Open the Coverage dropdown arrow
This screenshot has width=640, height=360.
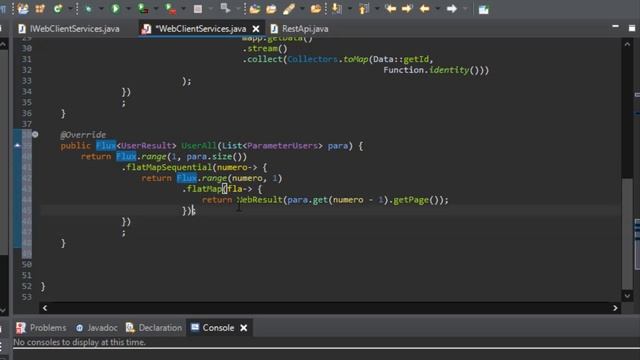tap(156, 9)
